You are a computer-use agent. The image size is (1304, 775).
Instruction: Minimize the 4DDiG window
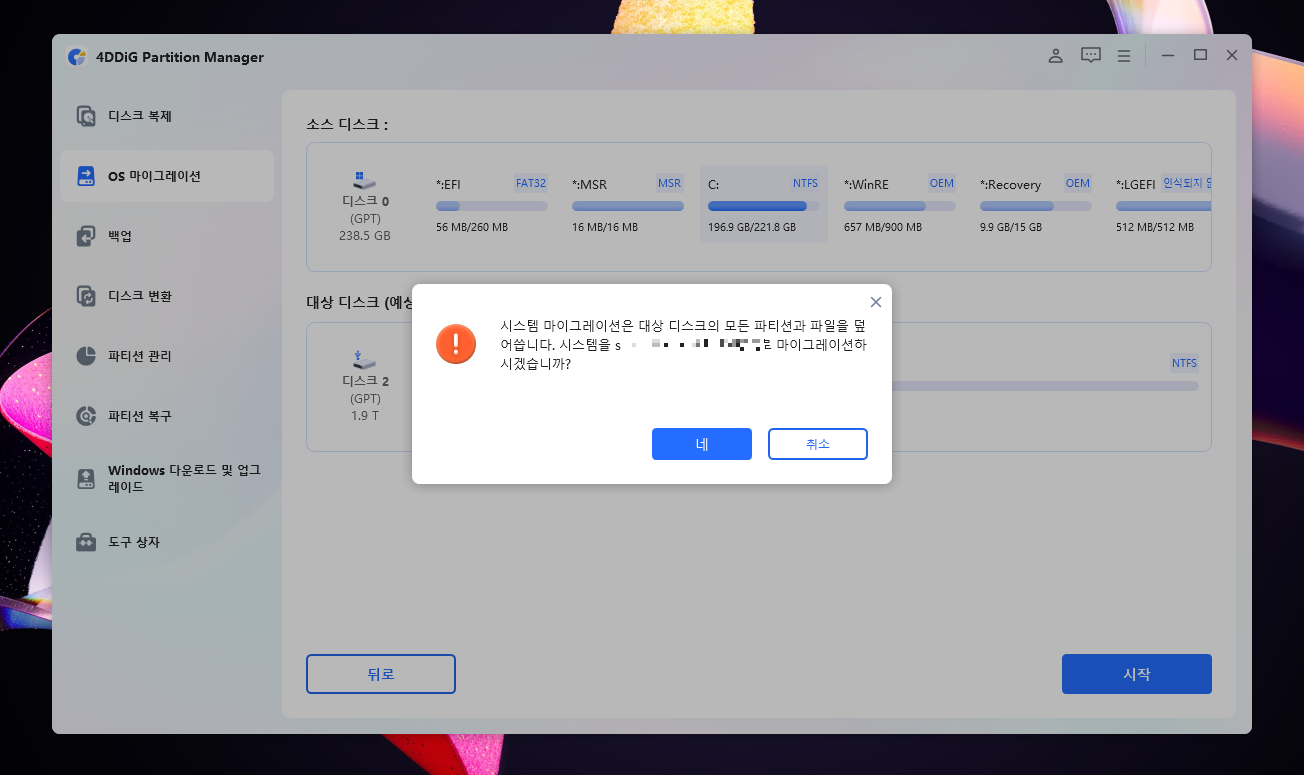[x=1168, y=56]
